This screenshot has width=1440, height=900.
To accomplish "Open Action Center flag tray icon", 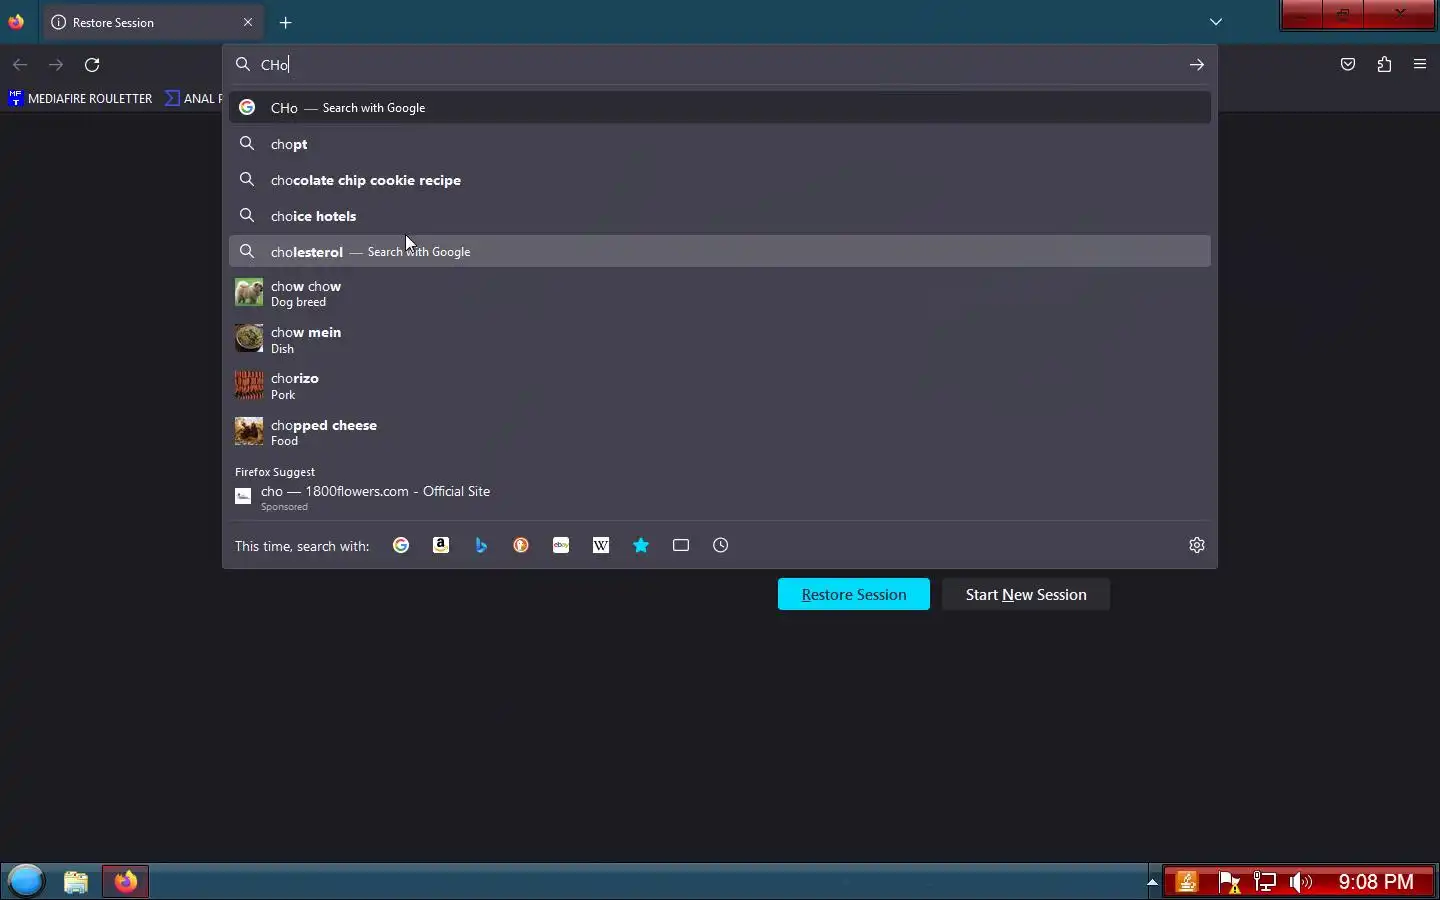I will (1229, 882).
